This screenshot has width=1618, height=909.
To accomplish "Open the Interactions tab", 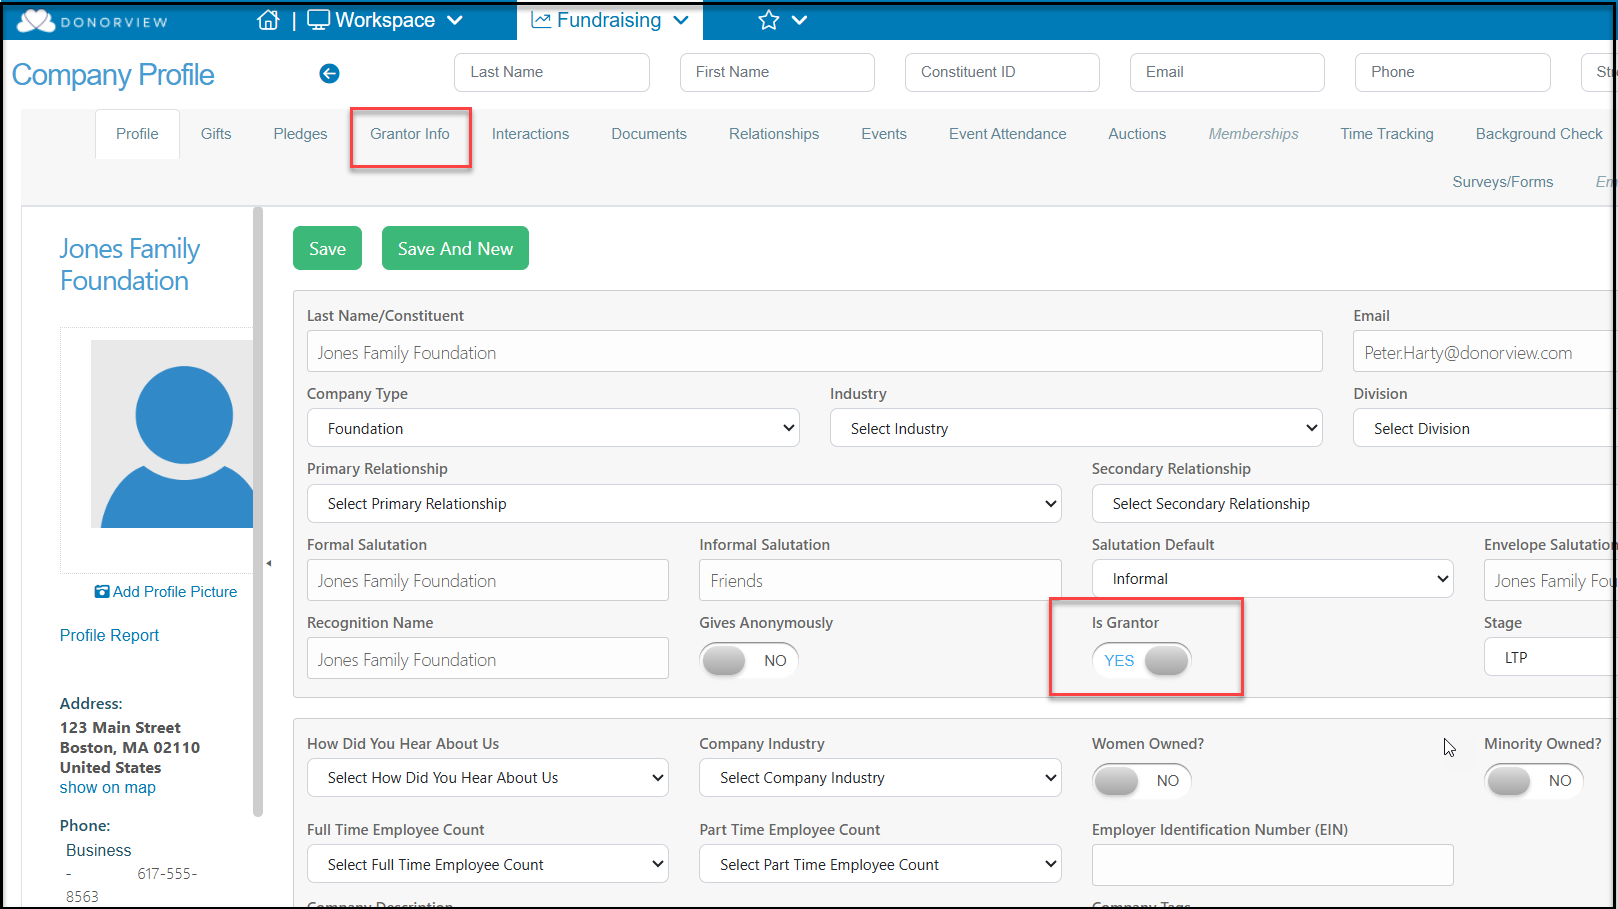I will tap(530, 134).
